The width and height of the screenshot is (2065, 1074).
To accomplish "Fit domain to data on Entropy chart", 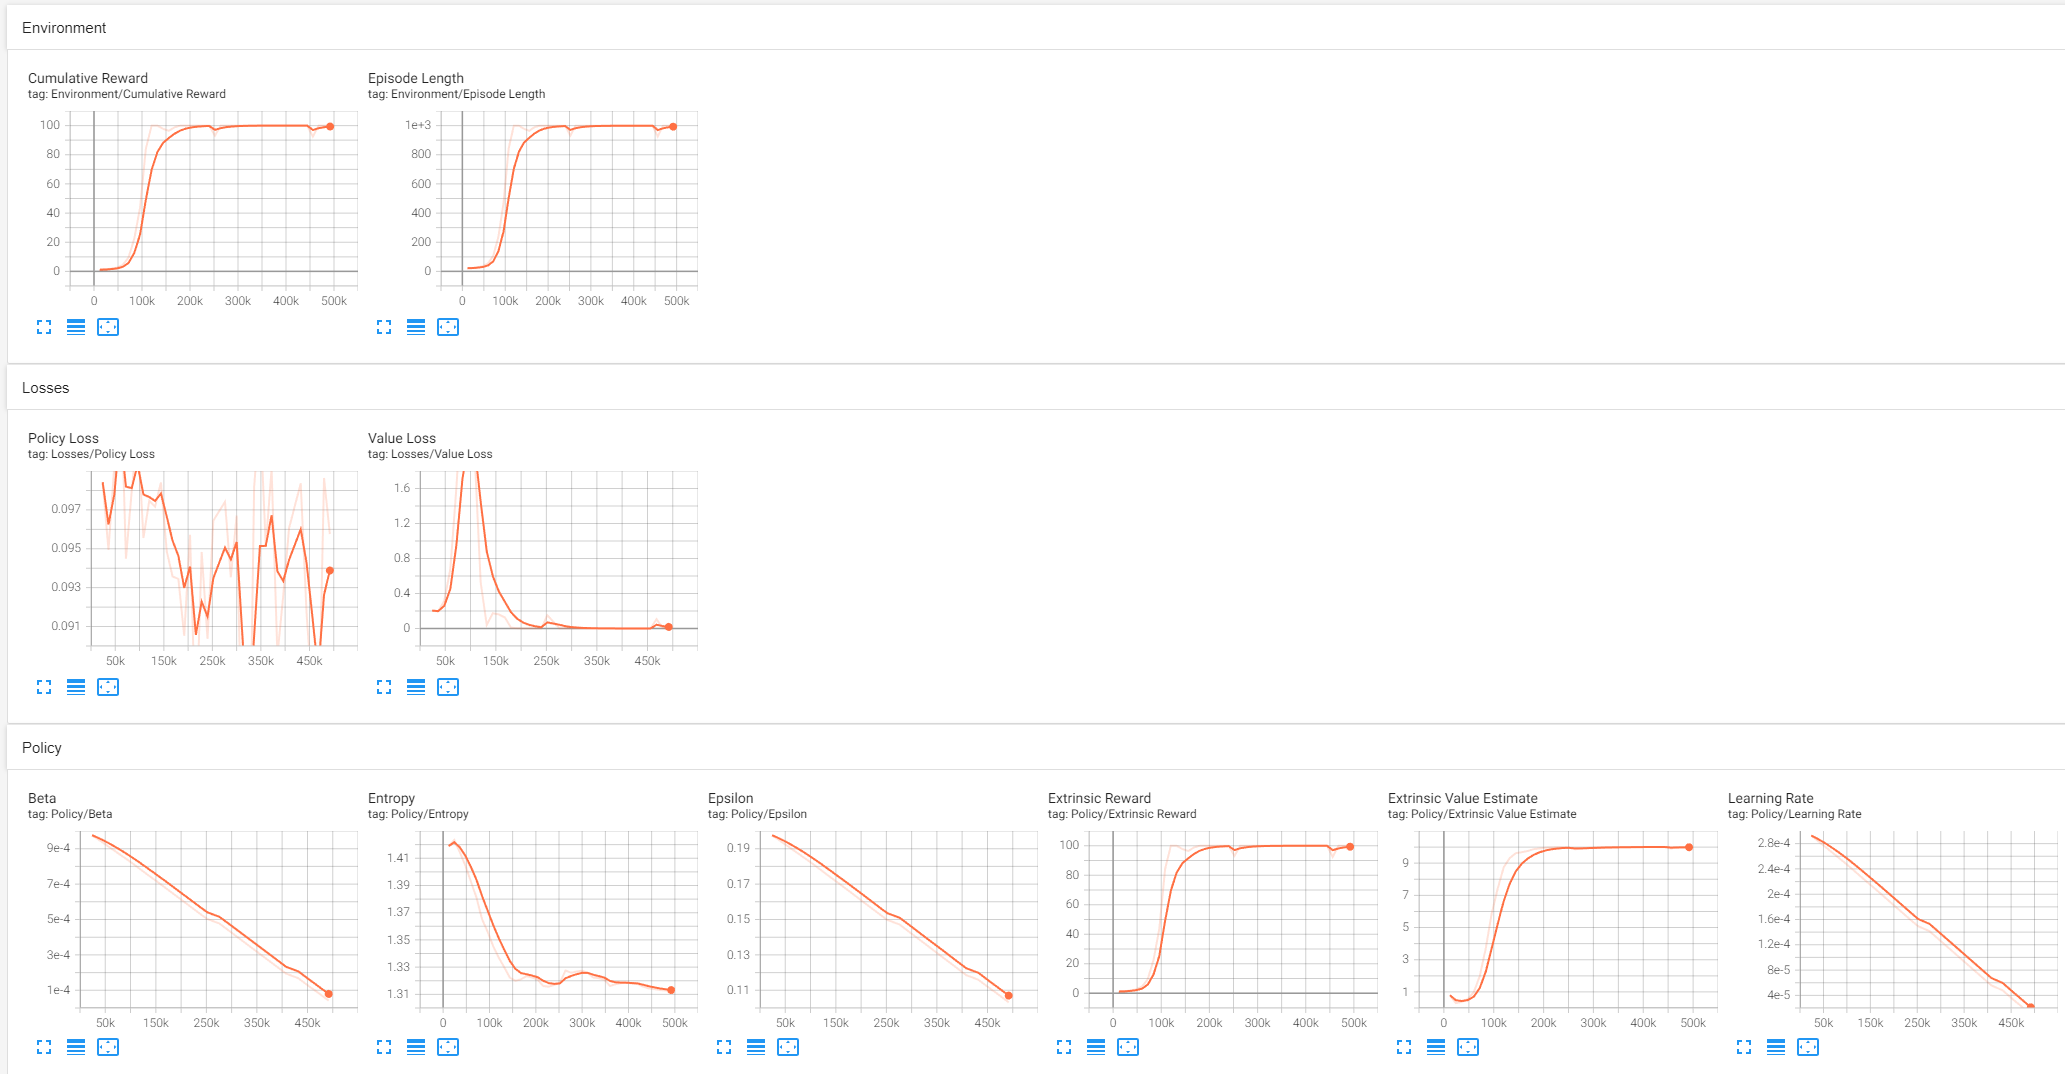I will click(x=448, y=1047).
